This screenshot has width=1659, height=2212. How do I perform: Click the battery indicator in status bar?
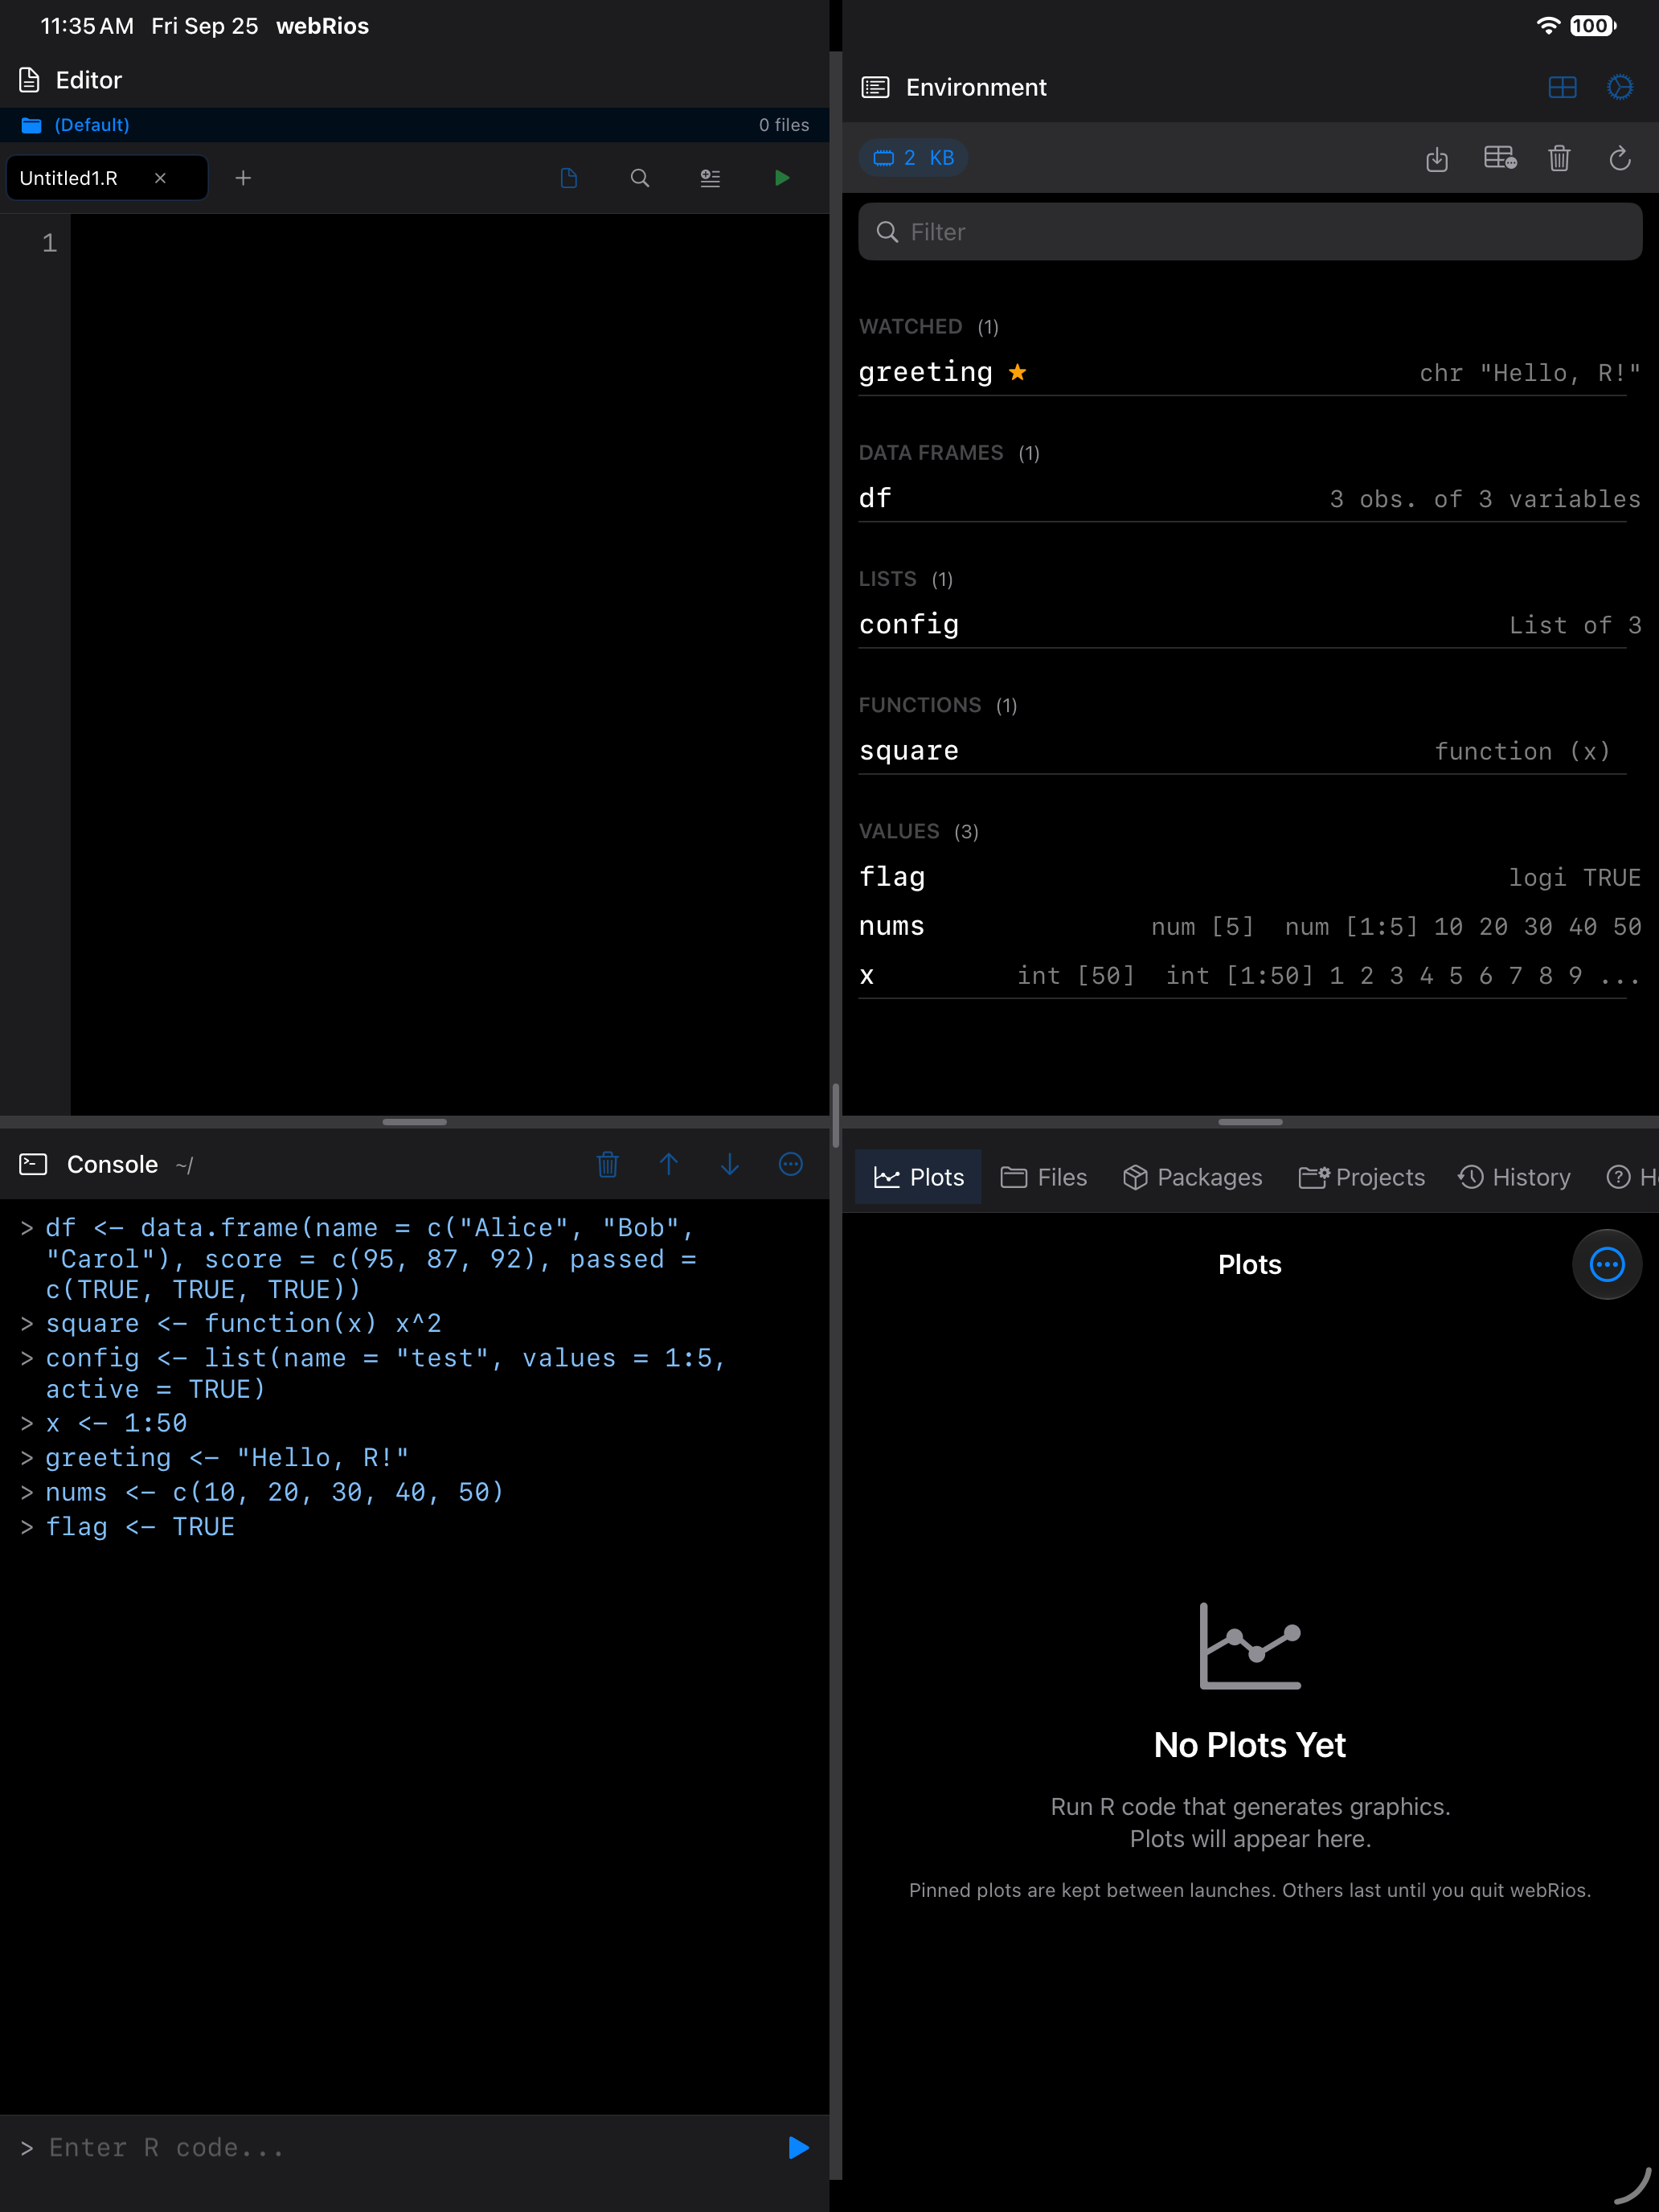[1592, 26]
